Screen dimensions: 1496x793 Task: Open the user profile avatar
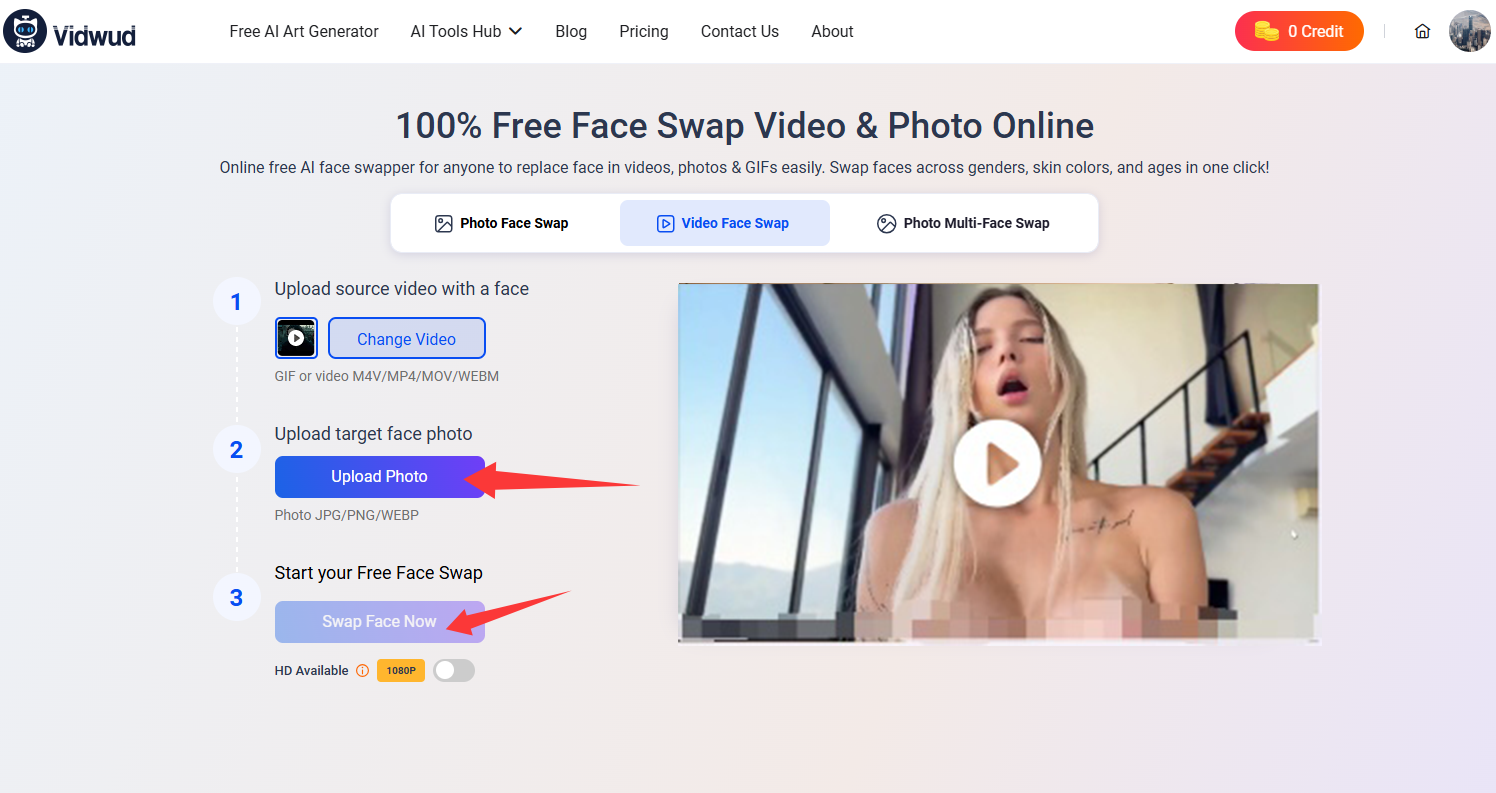(1469, 32)
